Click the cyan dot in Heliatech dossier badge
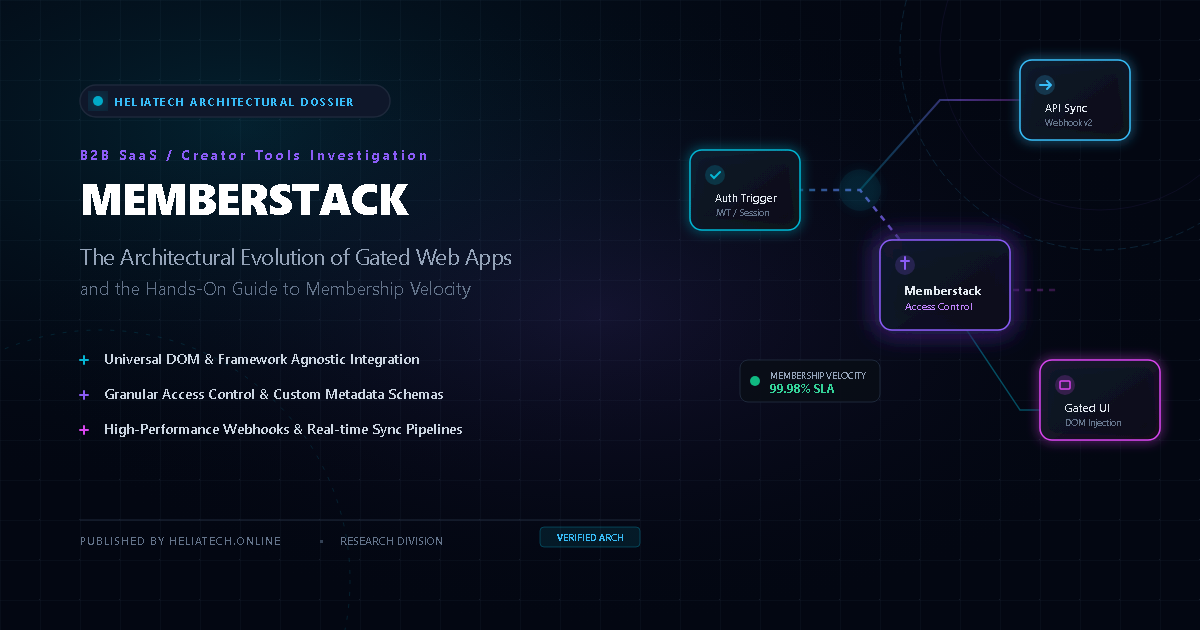Screen dimensions: 1200x630 tap(98, 101)
